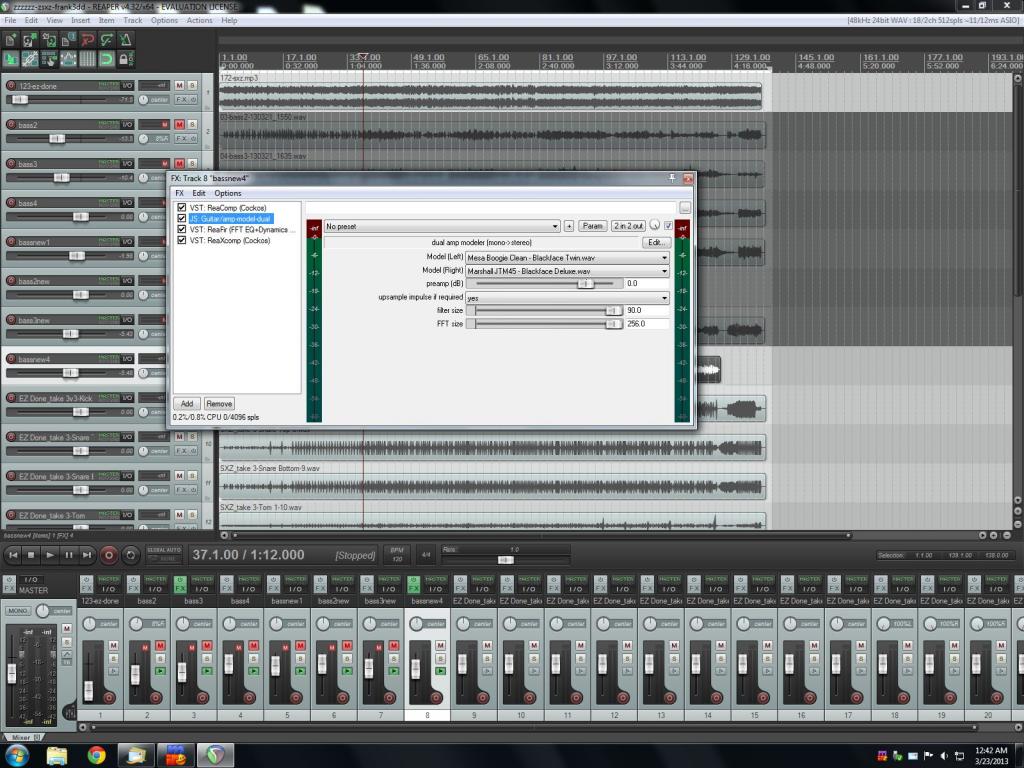Image resolution: width=1024 pixels, height=768 pixels.
Task: Open the Model (Right) amp dropdown
Action: click(x=567, y=271)
